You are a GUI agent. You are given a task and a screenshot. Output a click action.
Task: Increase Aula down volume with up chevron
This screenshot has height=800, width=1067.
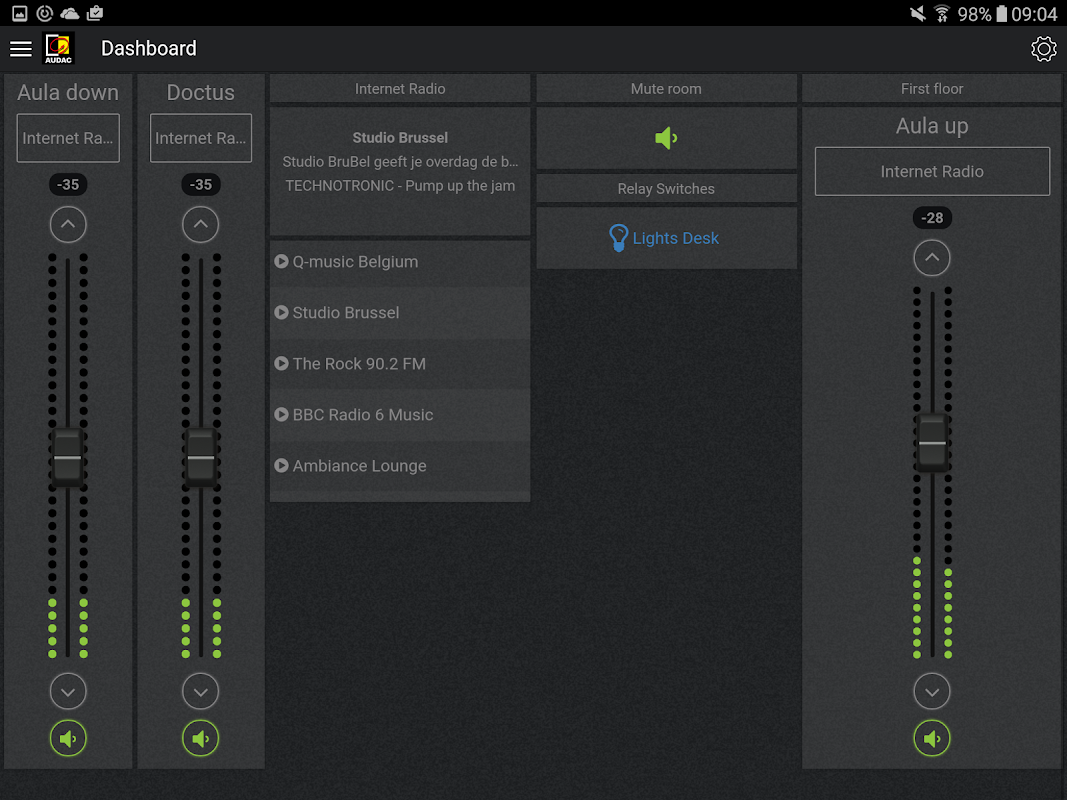[68, 224]
